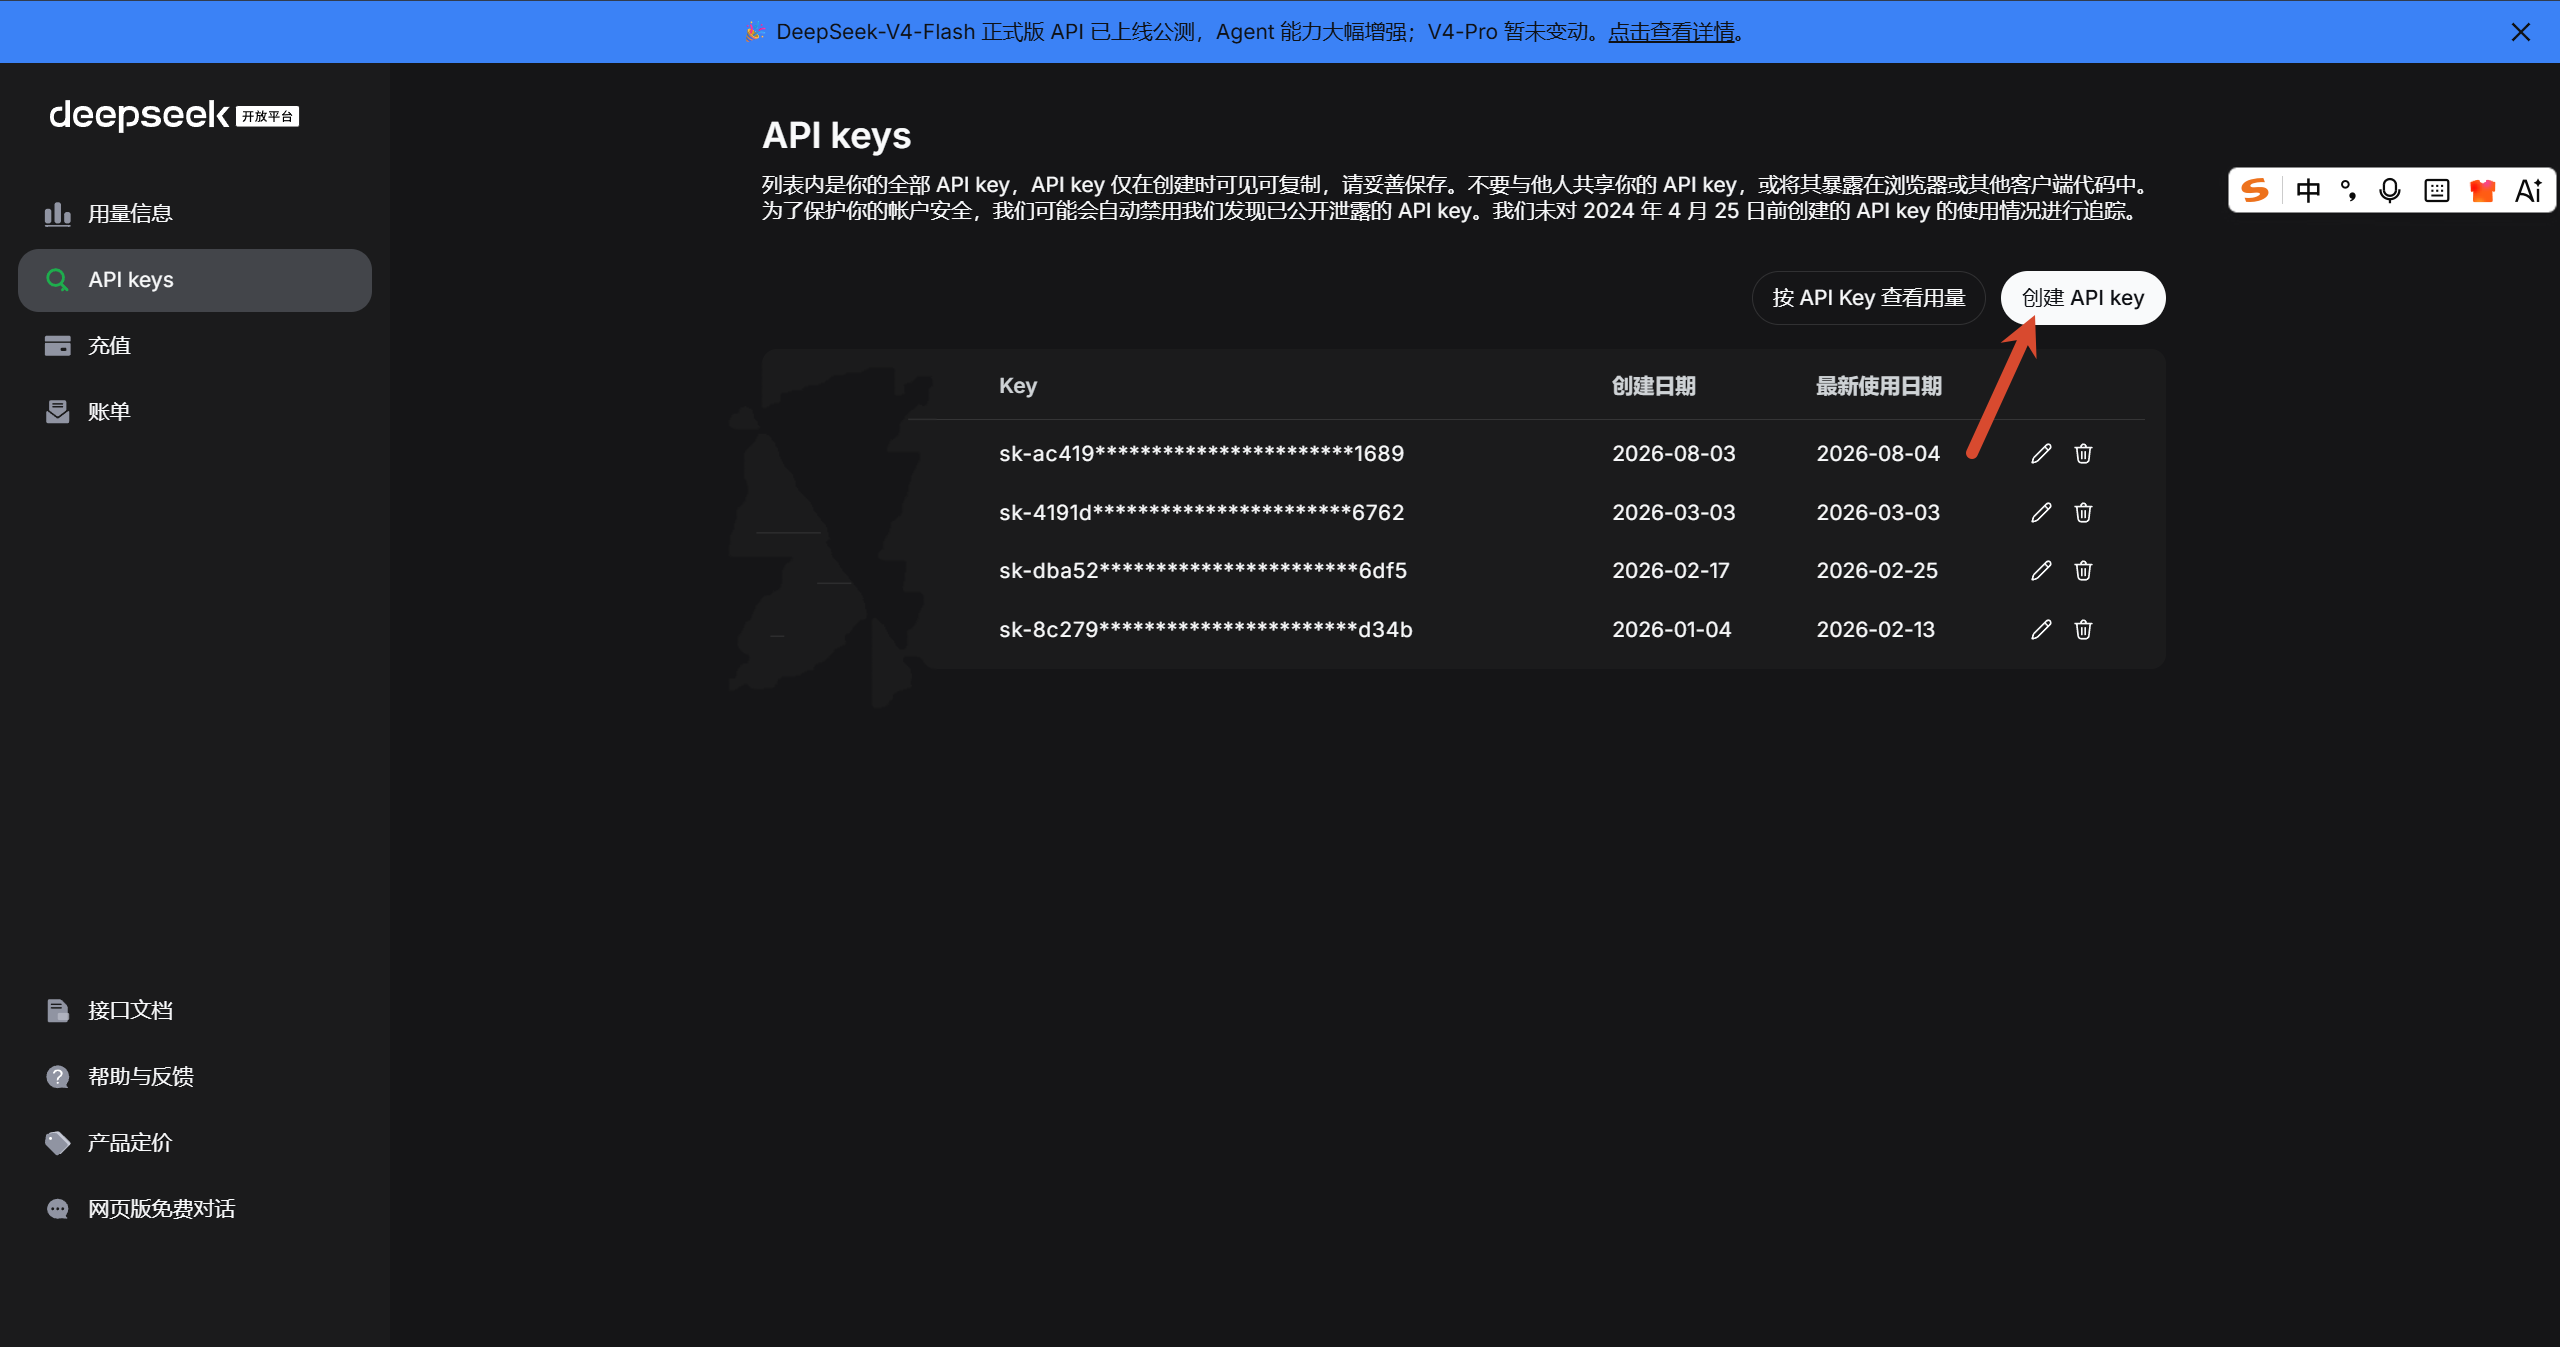2560x1347 pixels.
Task: Click key text sk-dba52***6df5
Action: coord(1203,571)
